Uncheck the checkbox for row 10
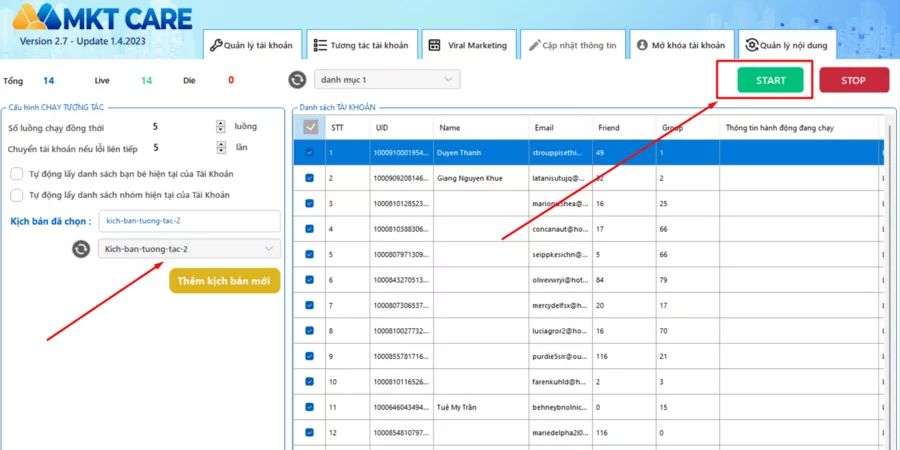The width and height of the screenshot is (900, 450). [310, 381]
